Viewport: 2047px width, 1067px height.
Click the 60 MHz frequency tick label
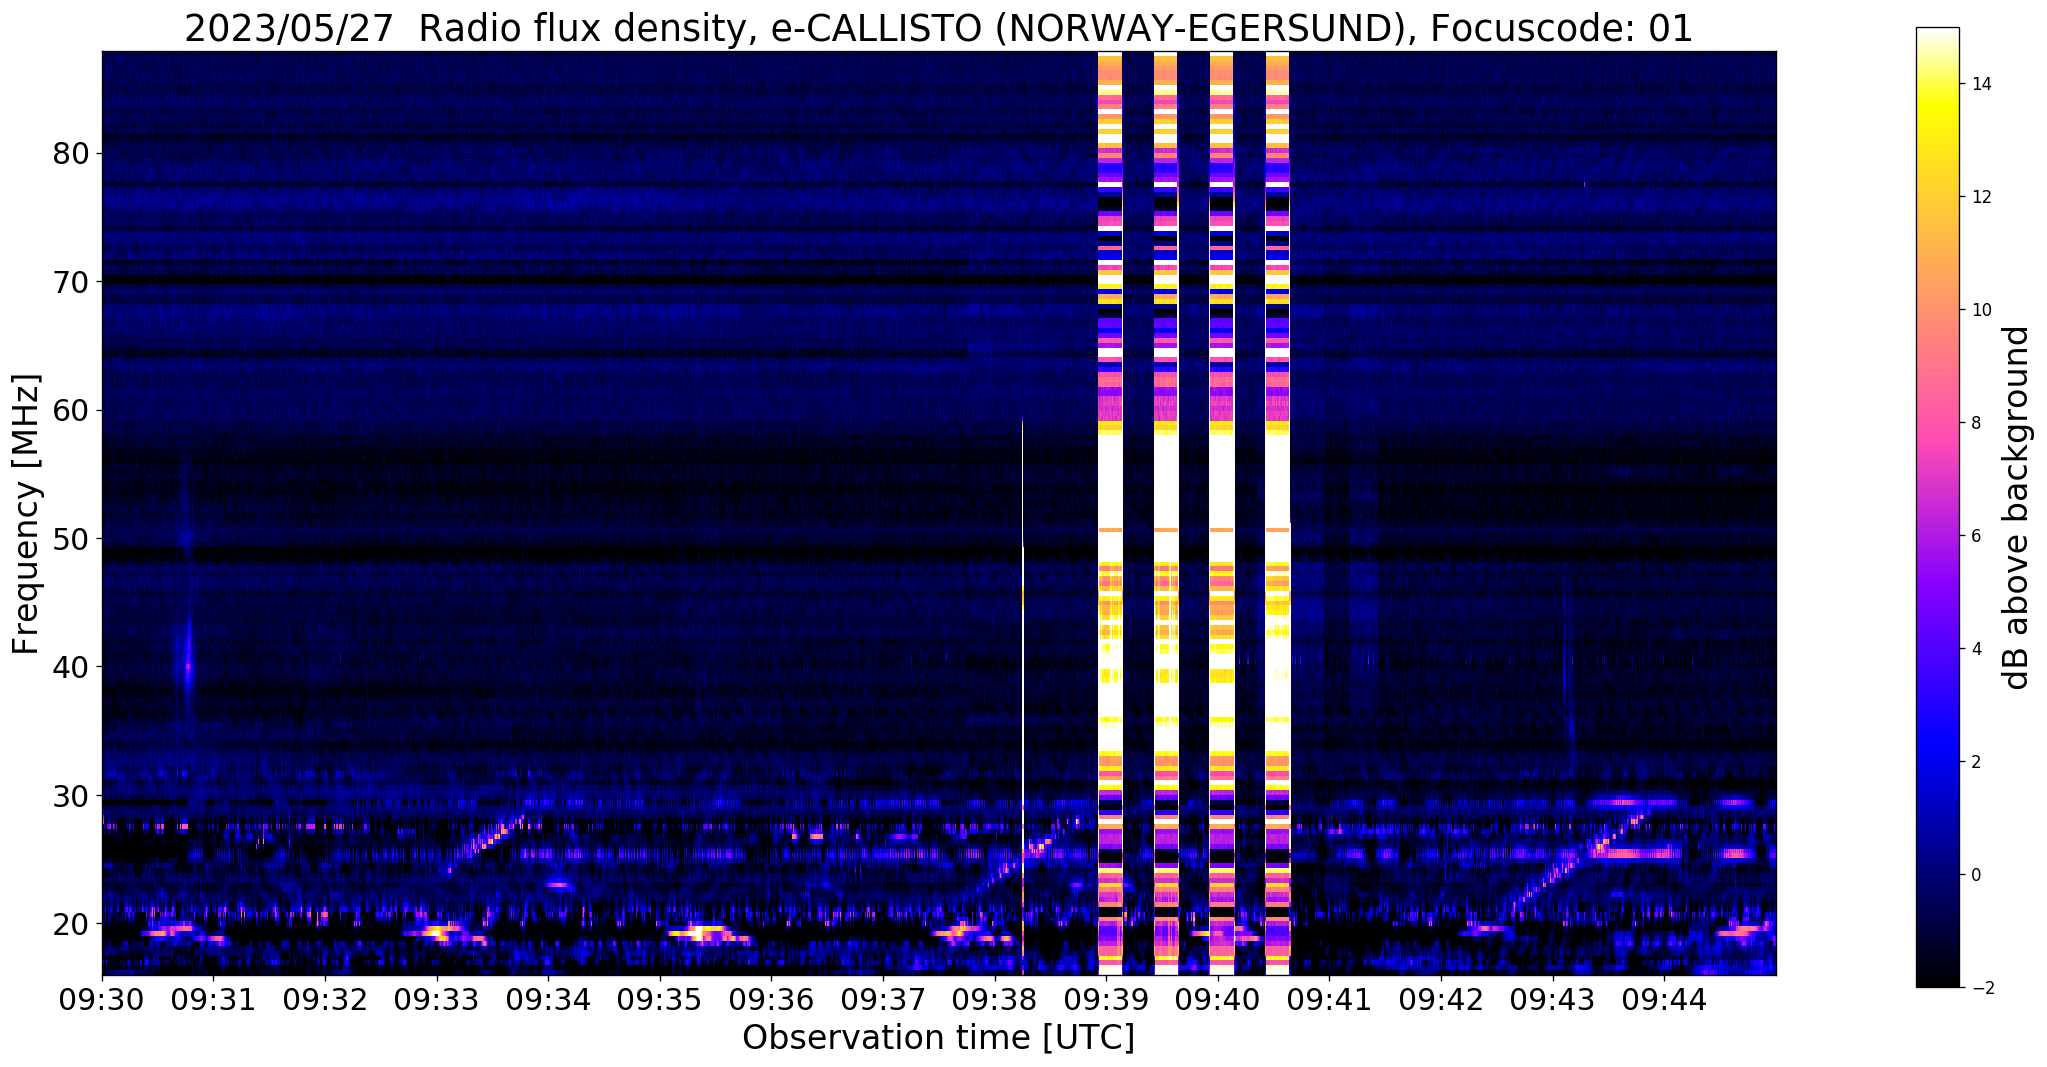click(x=71, y=410)
